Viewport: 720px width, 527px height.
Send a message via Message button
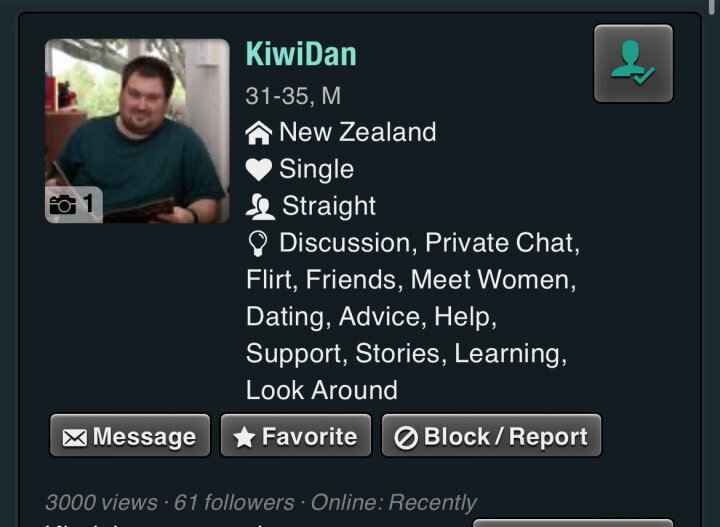pos(130,436)
